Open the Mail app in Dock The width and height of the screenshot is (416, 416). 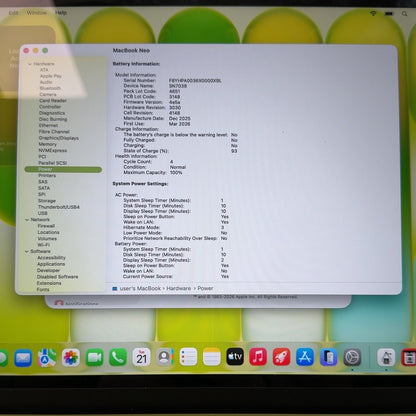pos(23,358)
